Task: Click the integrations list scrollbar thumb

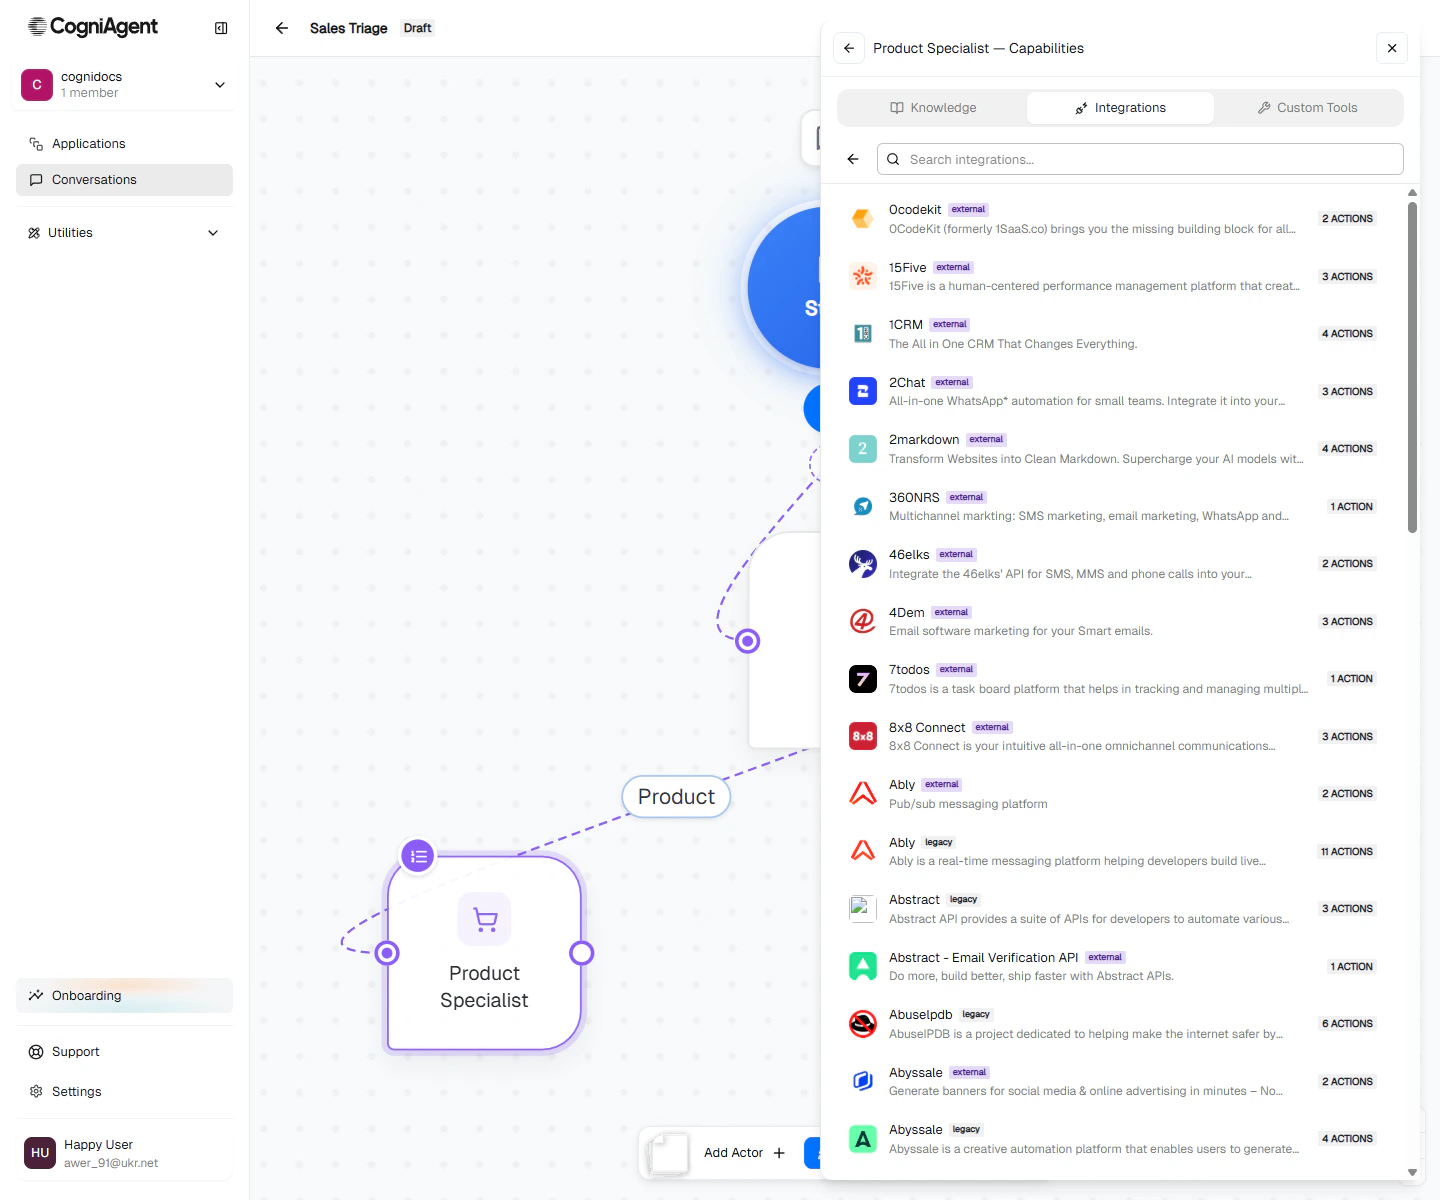Action: (1412, 367)
